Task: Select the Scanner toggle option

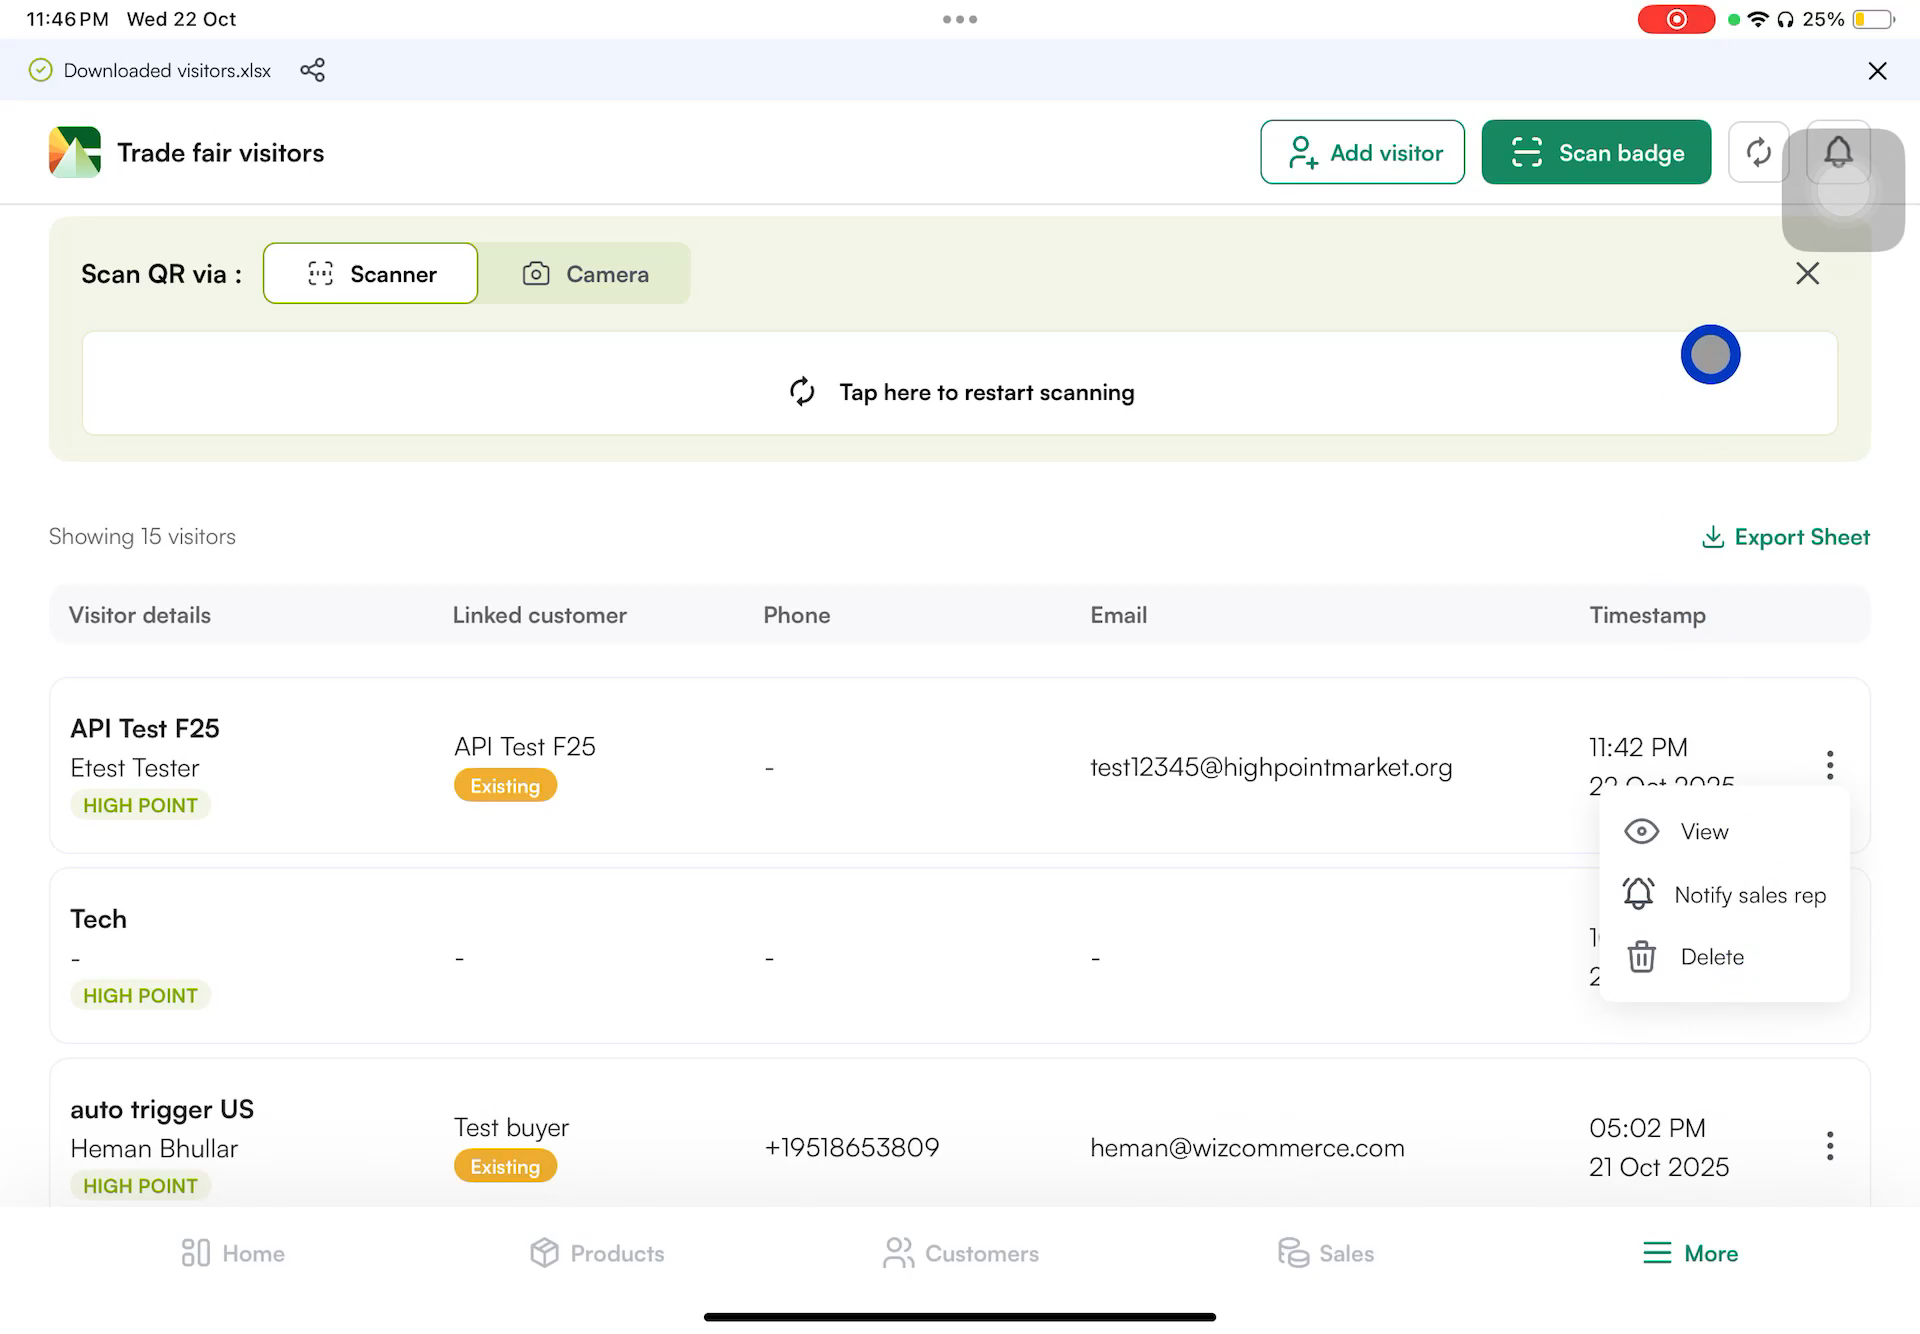Action: click(370, 273)
